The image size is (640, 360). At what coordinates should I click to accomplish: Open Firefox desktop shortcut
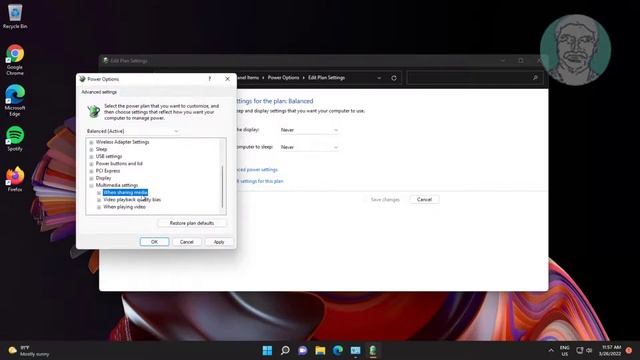15,179
